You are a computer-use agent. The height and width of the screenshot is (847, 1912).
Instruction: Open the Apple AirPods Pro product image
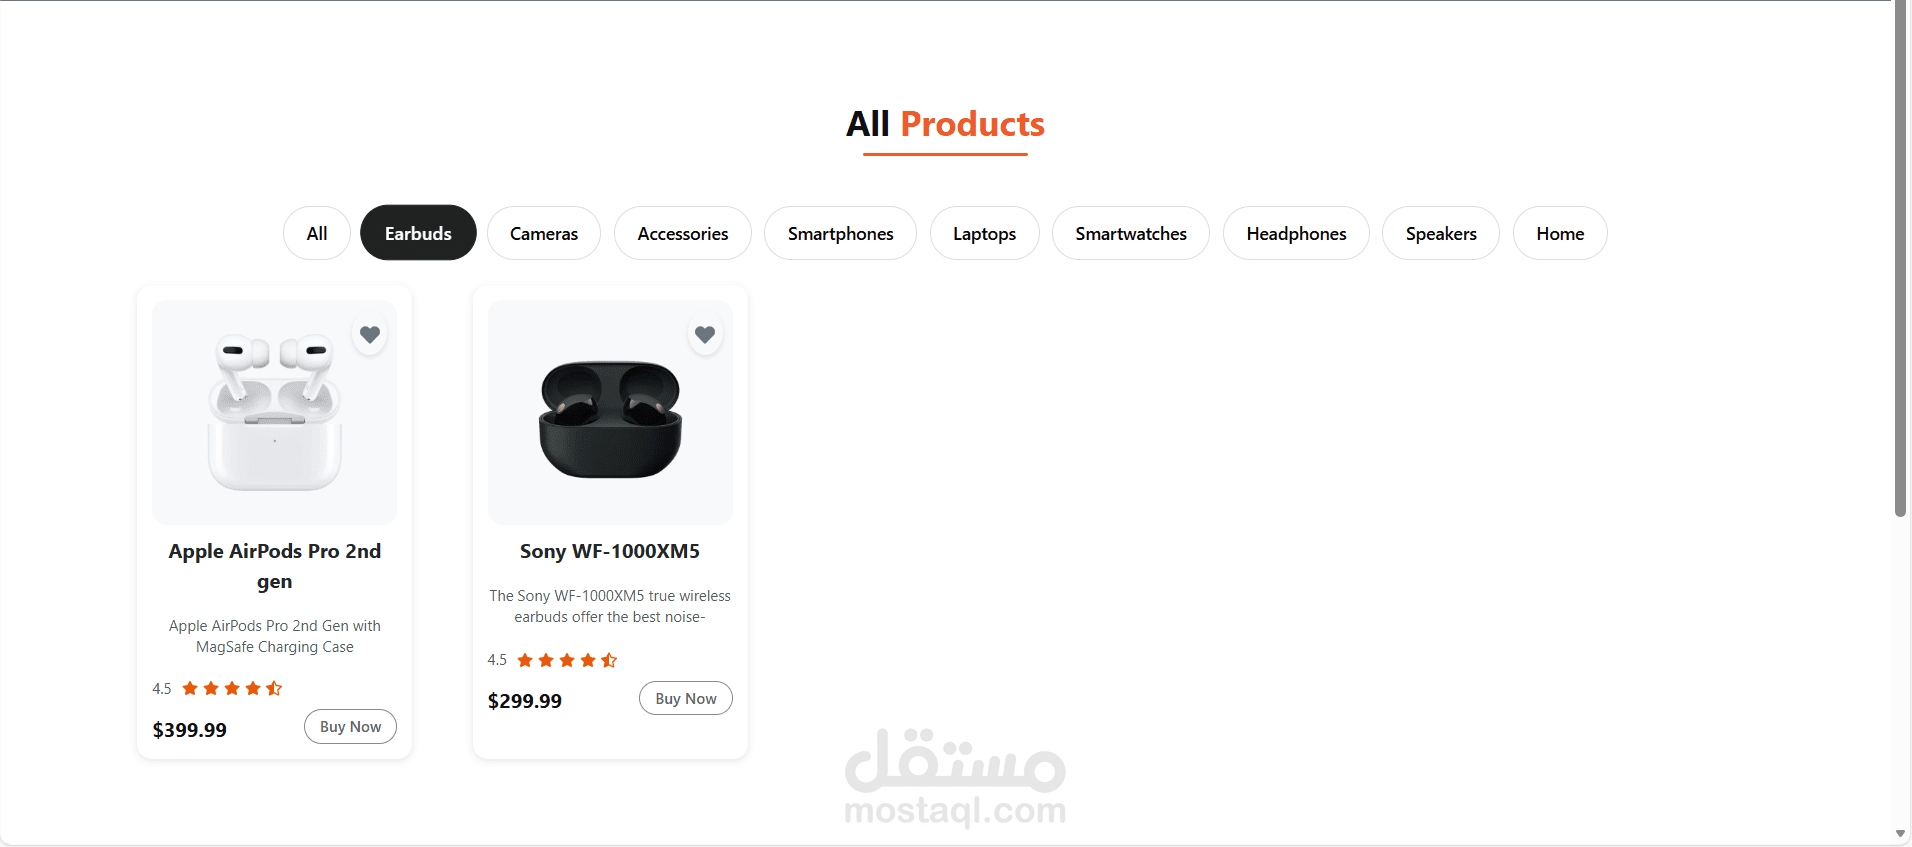275,412
